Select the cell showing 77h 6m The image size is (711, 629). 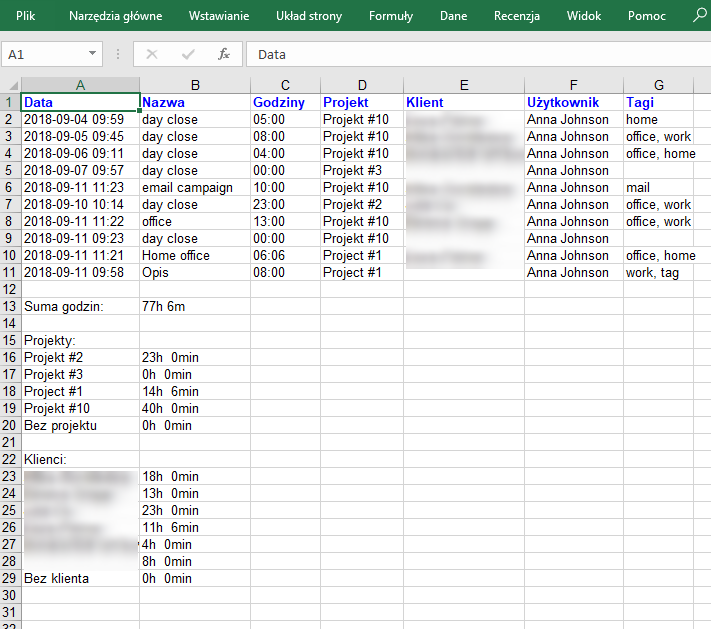[194, 306]
